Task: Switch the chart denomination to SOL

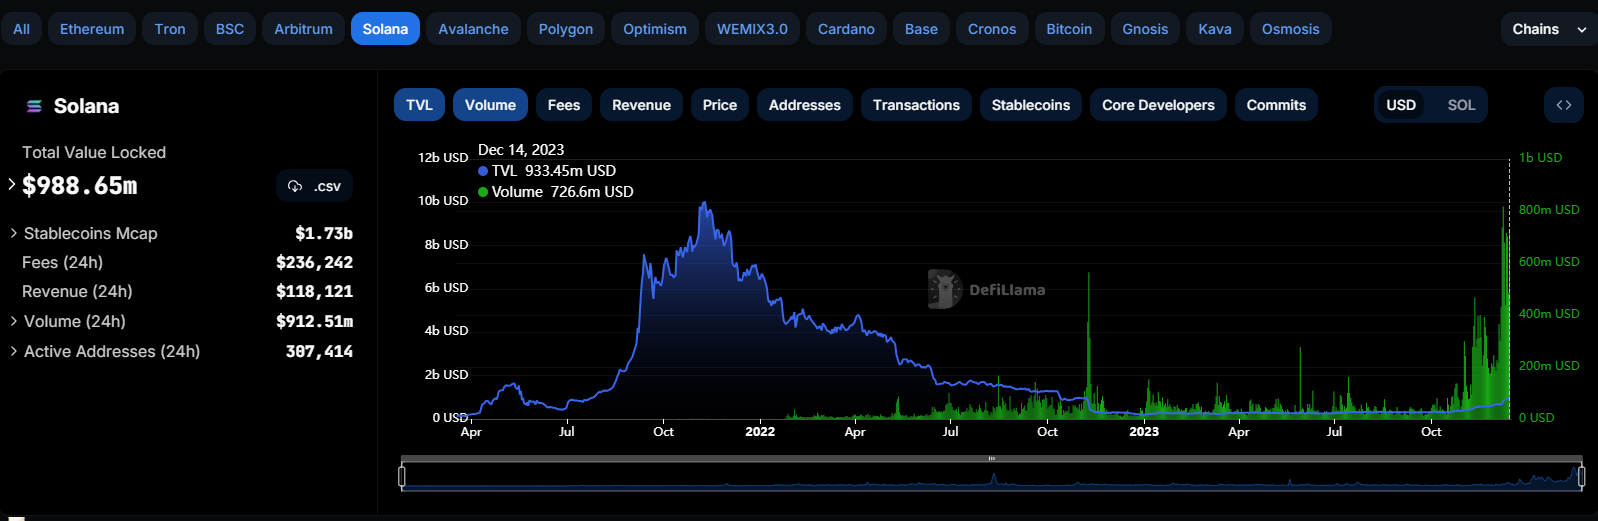Action: (x=1460, y=105)
